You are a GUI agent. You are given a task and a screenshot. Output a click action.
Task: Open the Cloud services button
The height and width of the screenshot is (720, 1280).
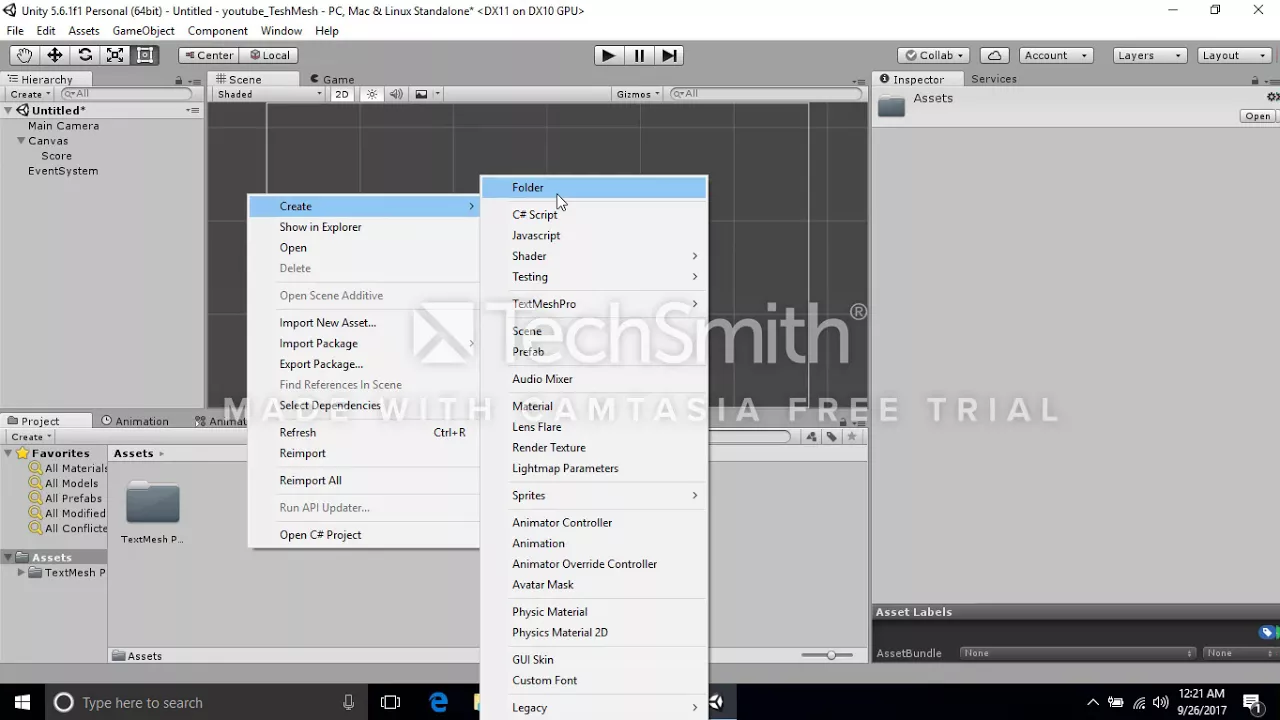994,55
